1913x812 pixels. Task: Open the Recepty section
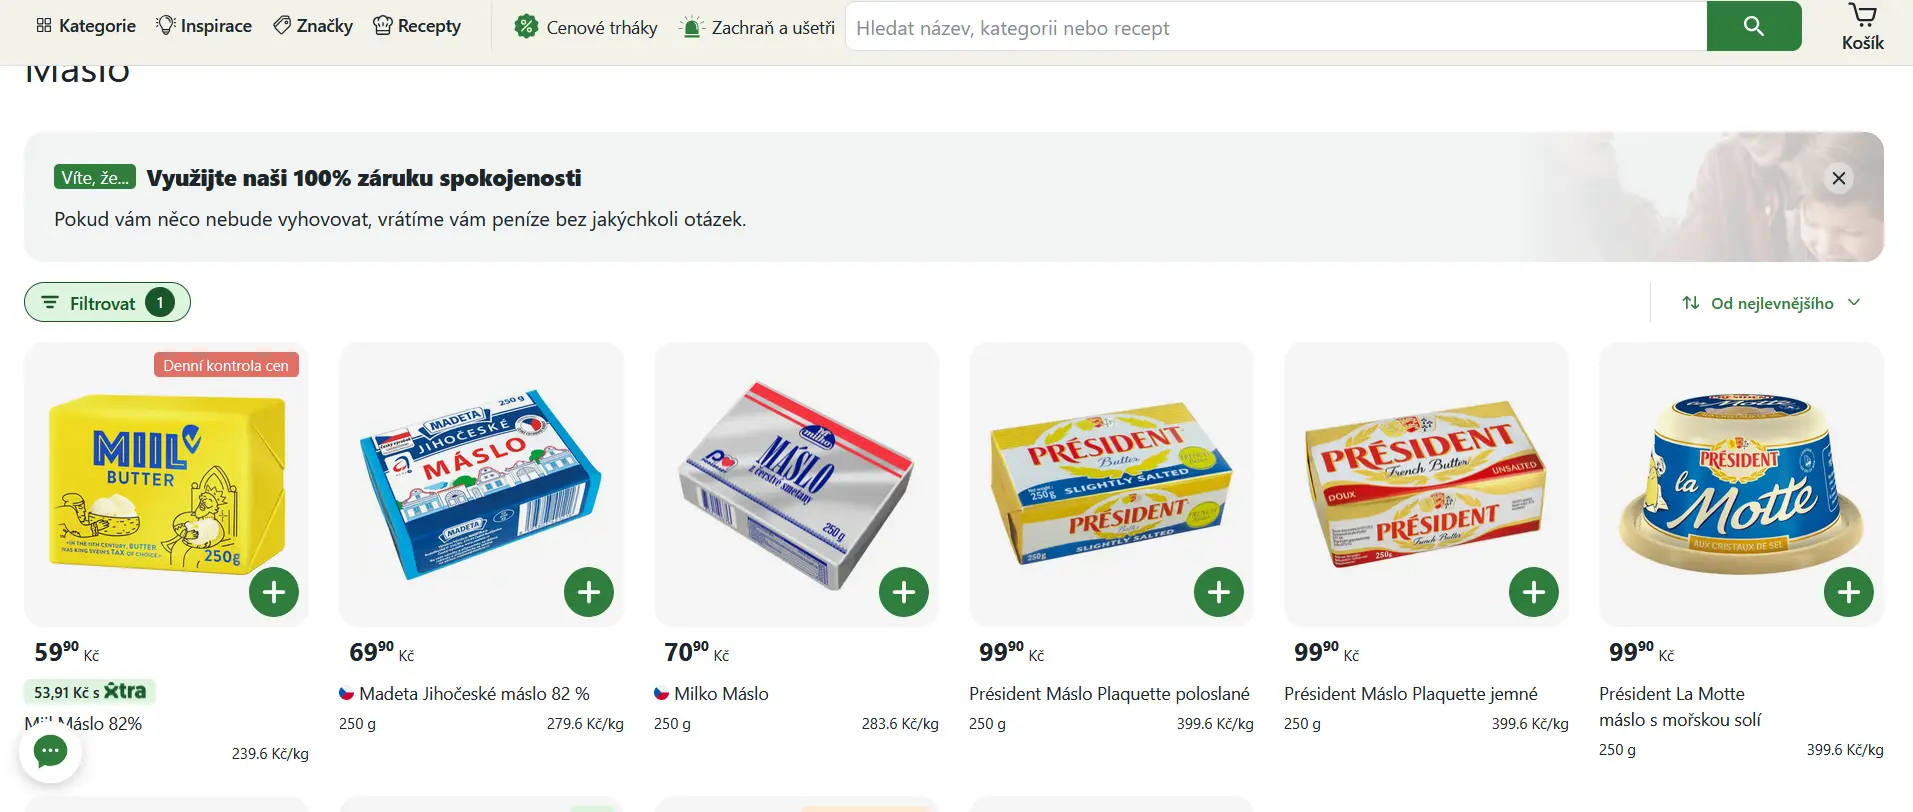417,26
